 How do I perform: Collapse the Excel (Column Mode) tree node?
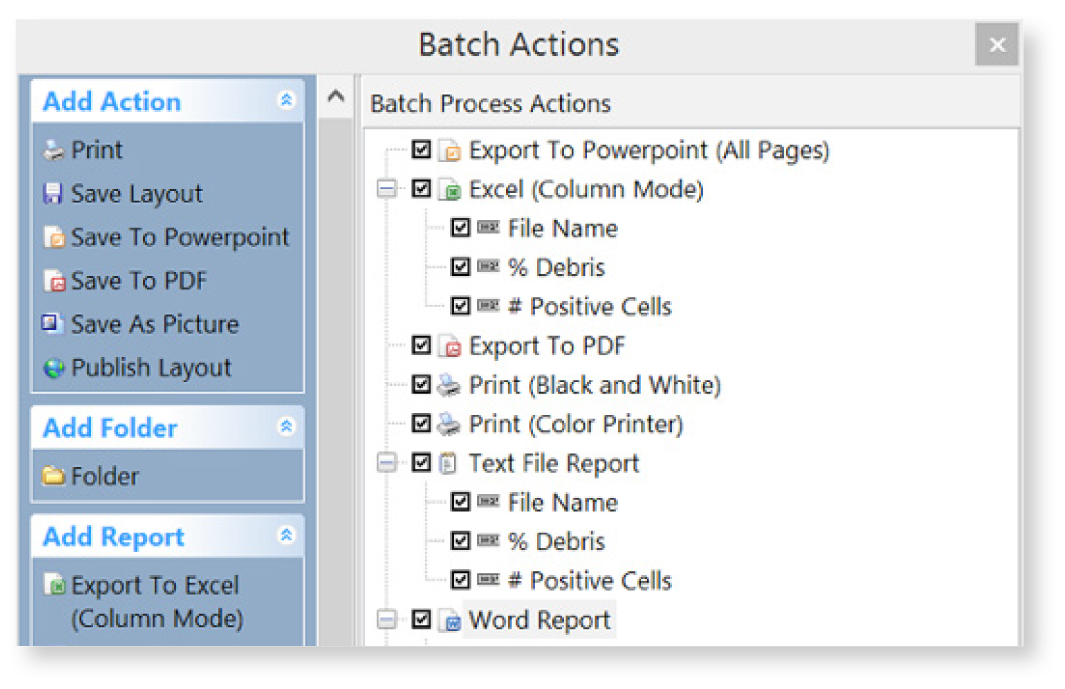coord(386,190)
